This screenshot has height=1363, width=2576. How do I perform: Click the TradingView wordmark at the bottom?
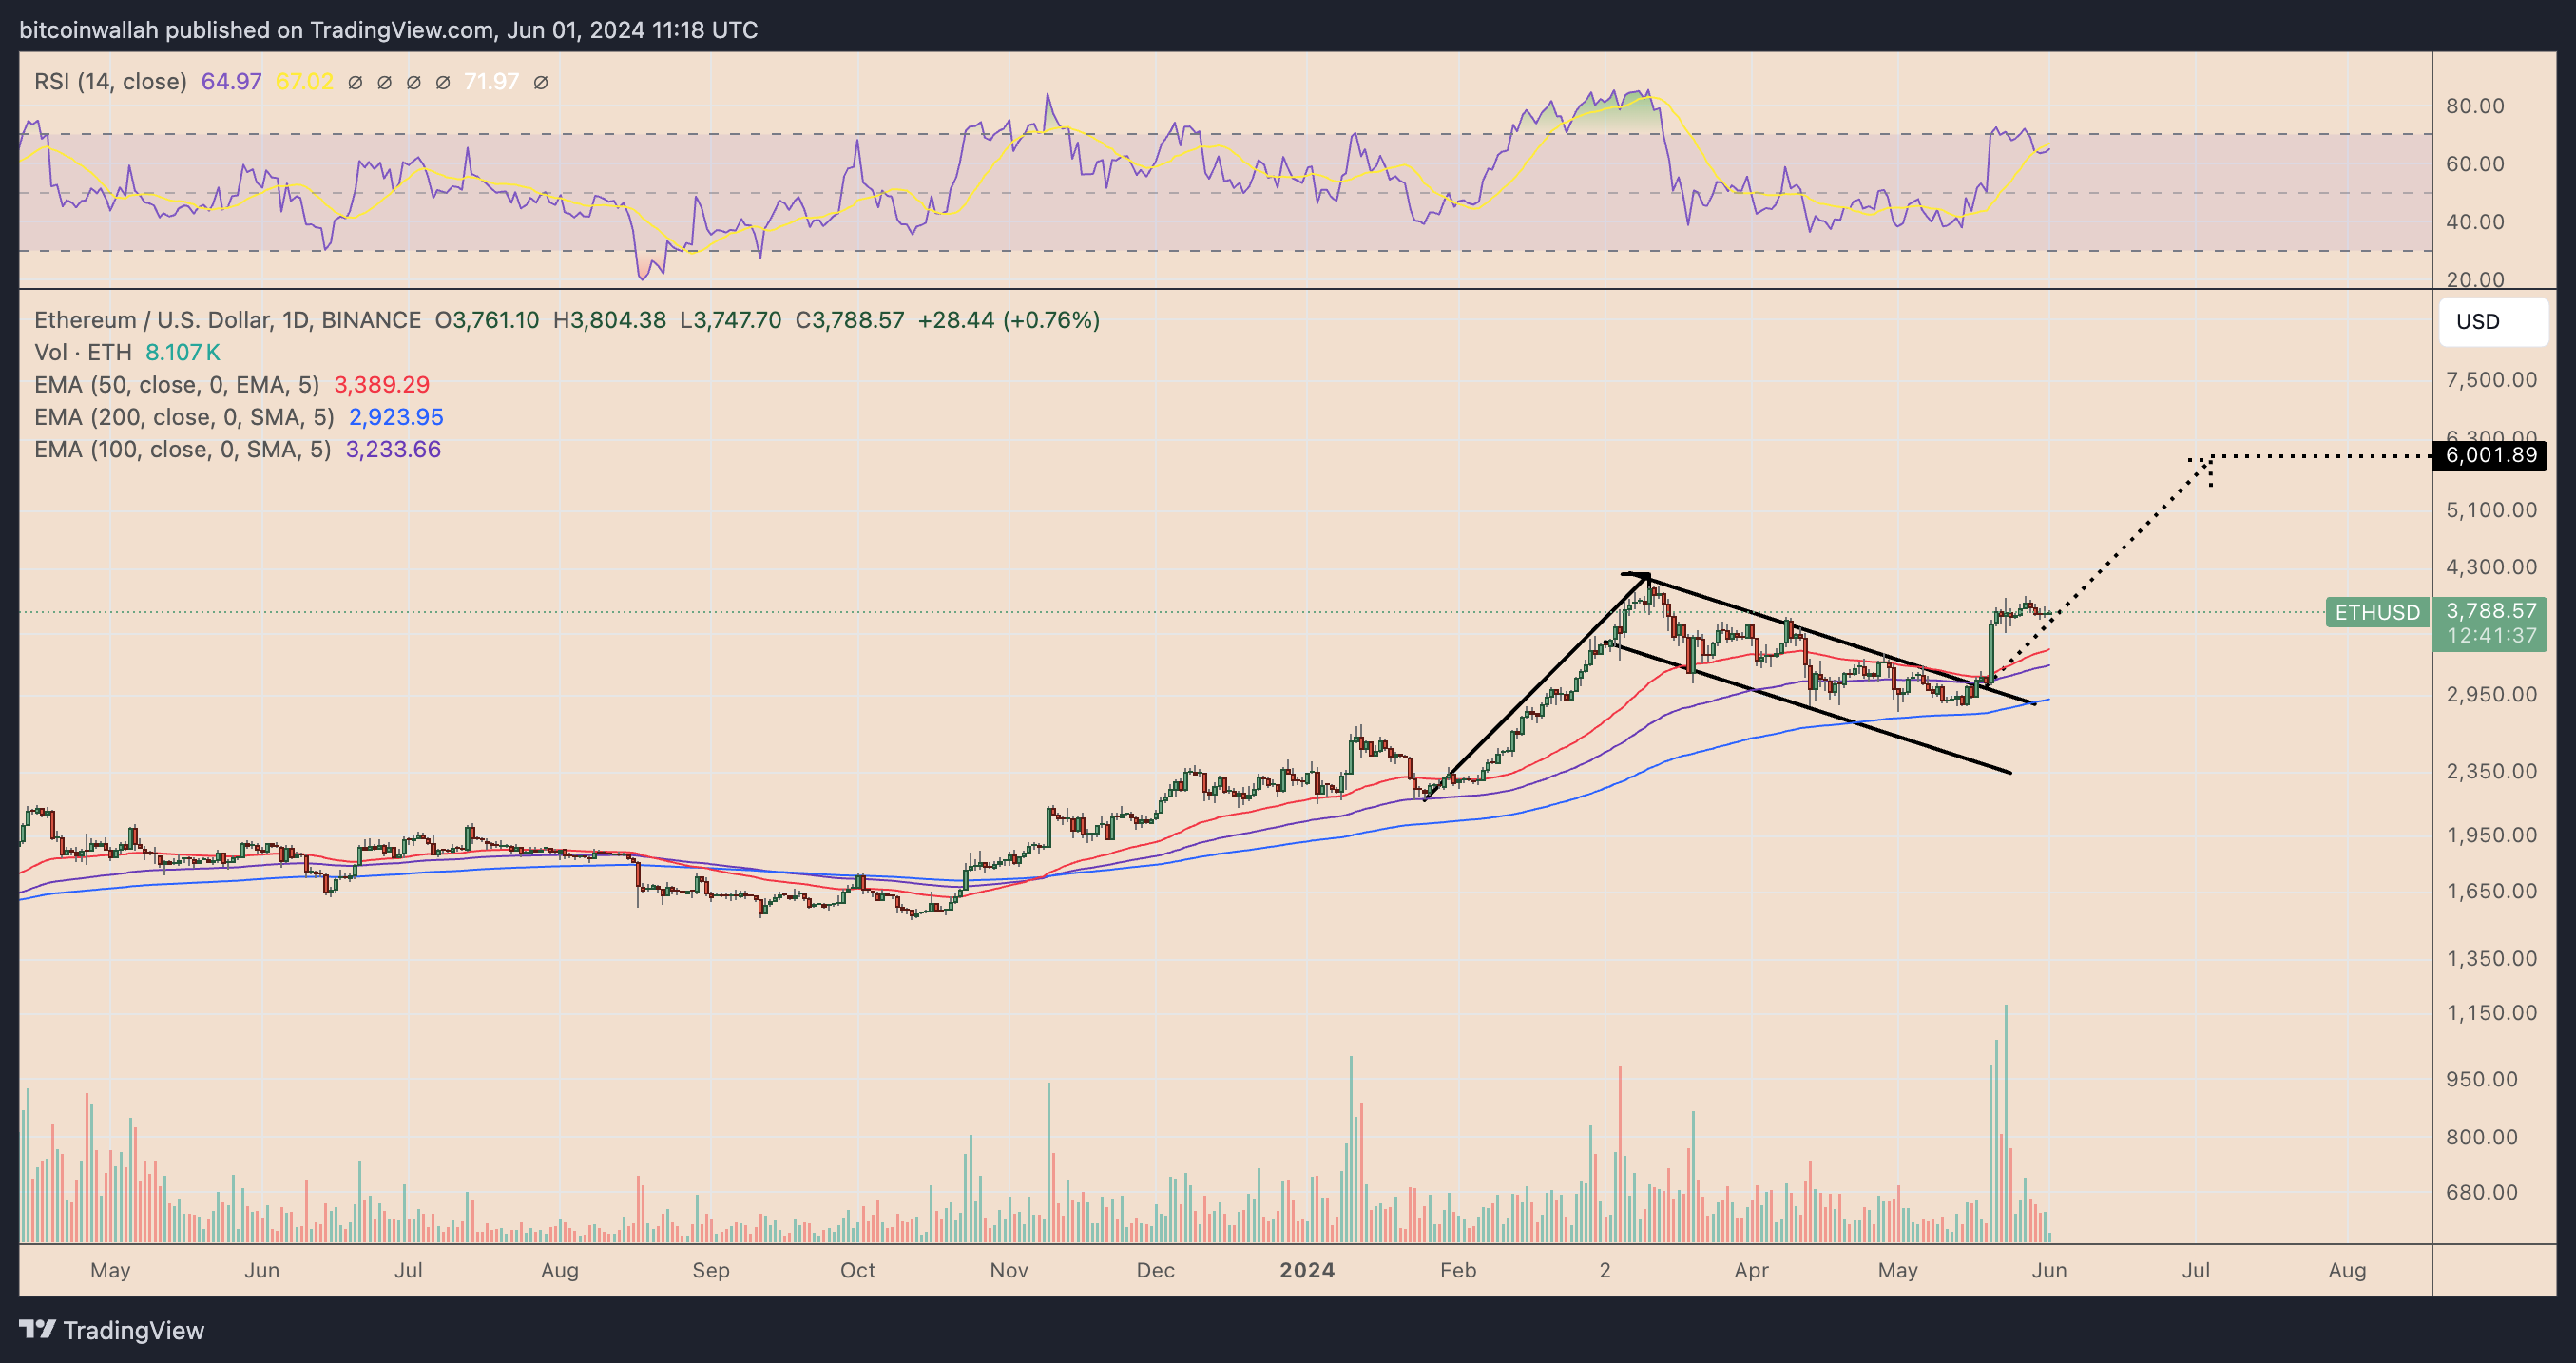click(134, 1330)
